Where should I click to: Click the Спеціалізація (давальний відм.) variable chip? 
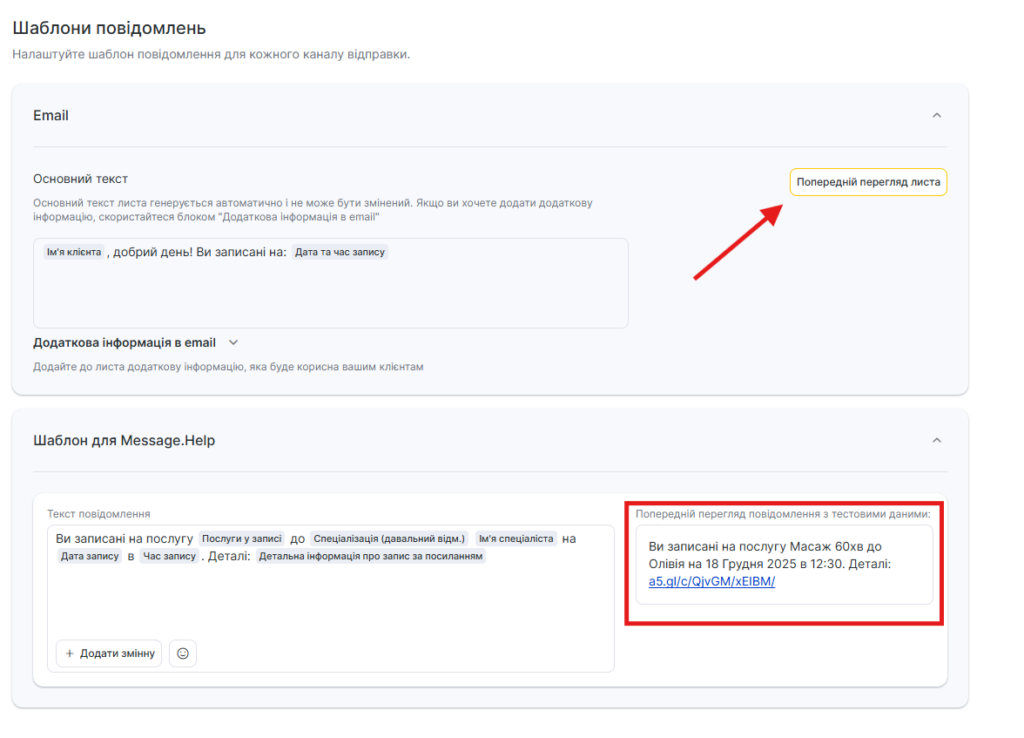(x=389, y=538)
